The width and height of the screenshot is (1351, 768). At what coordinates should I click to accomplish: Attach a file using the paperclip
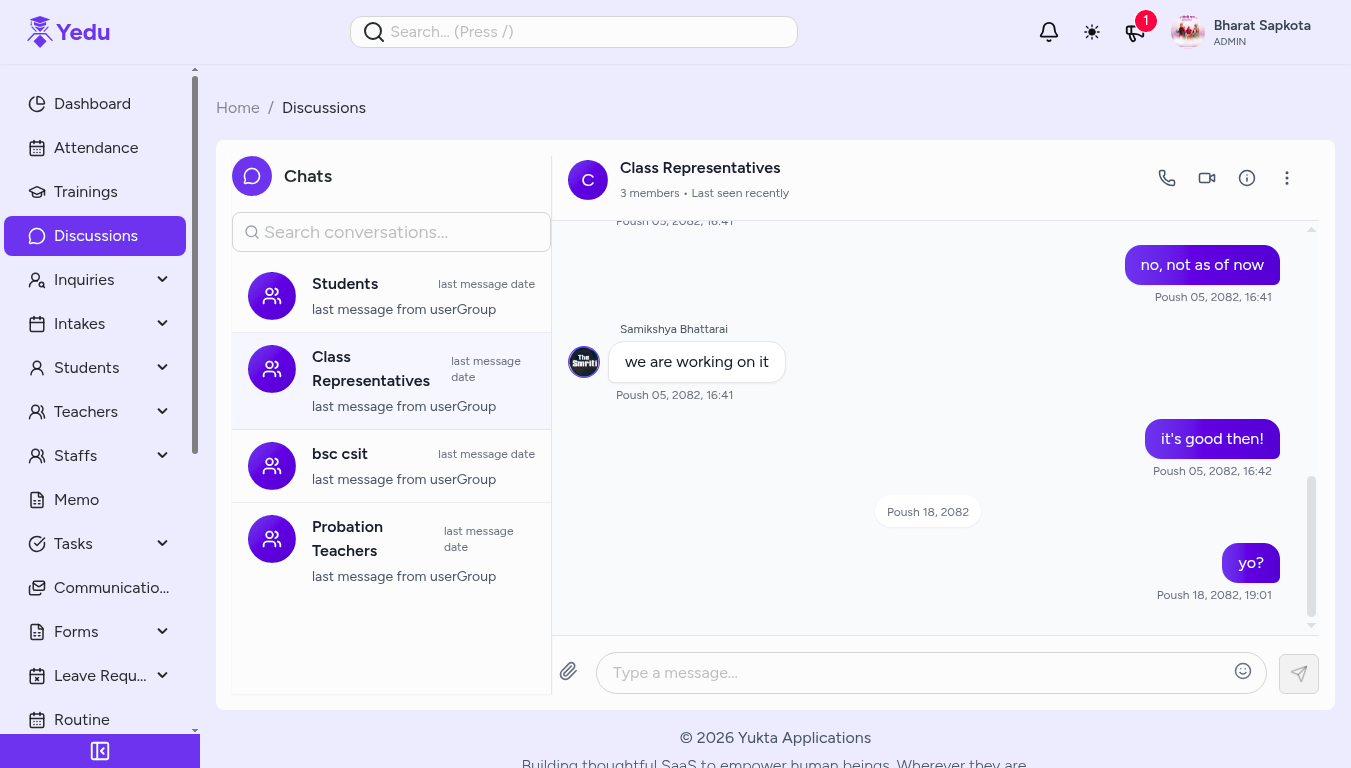tap(568, 671)
